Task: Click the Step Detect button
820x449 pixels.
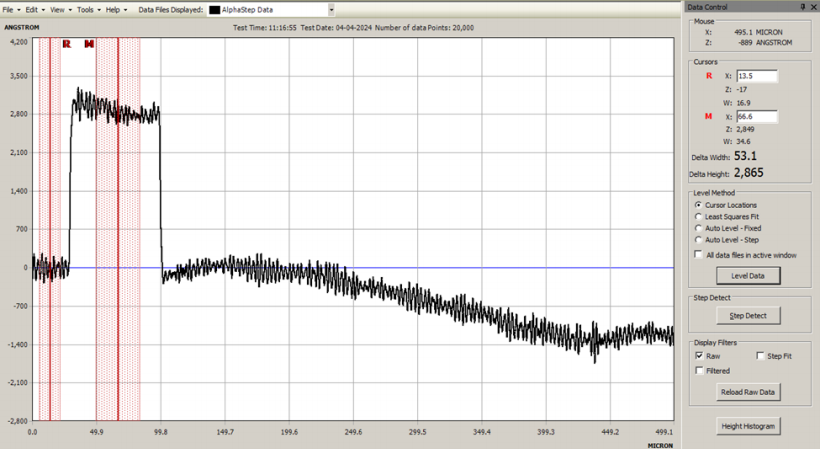Action: pos(748,316)
